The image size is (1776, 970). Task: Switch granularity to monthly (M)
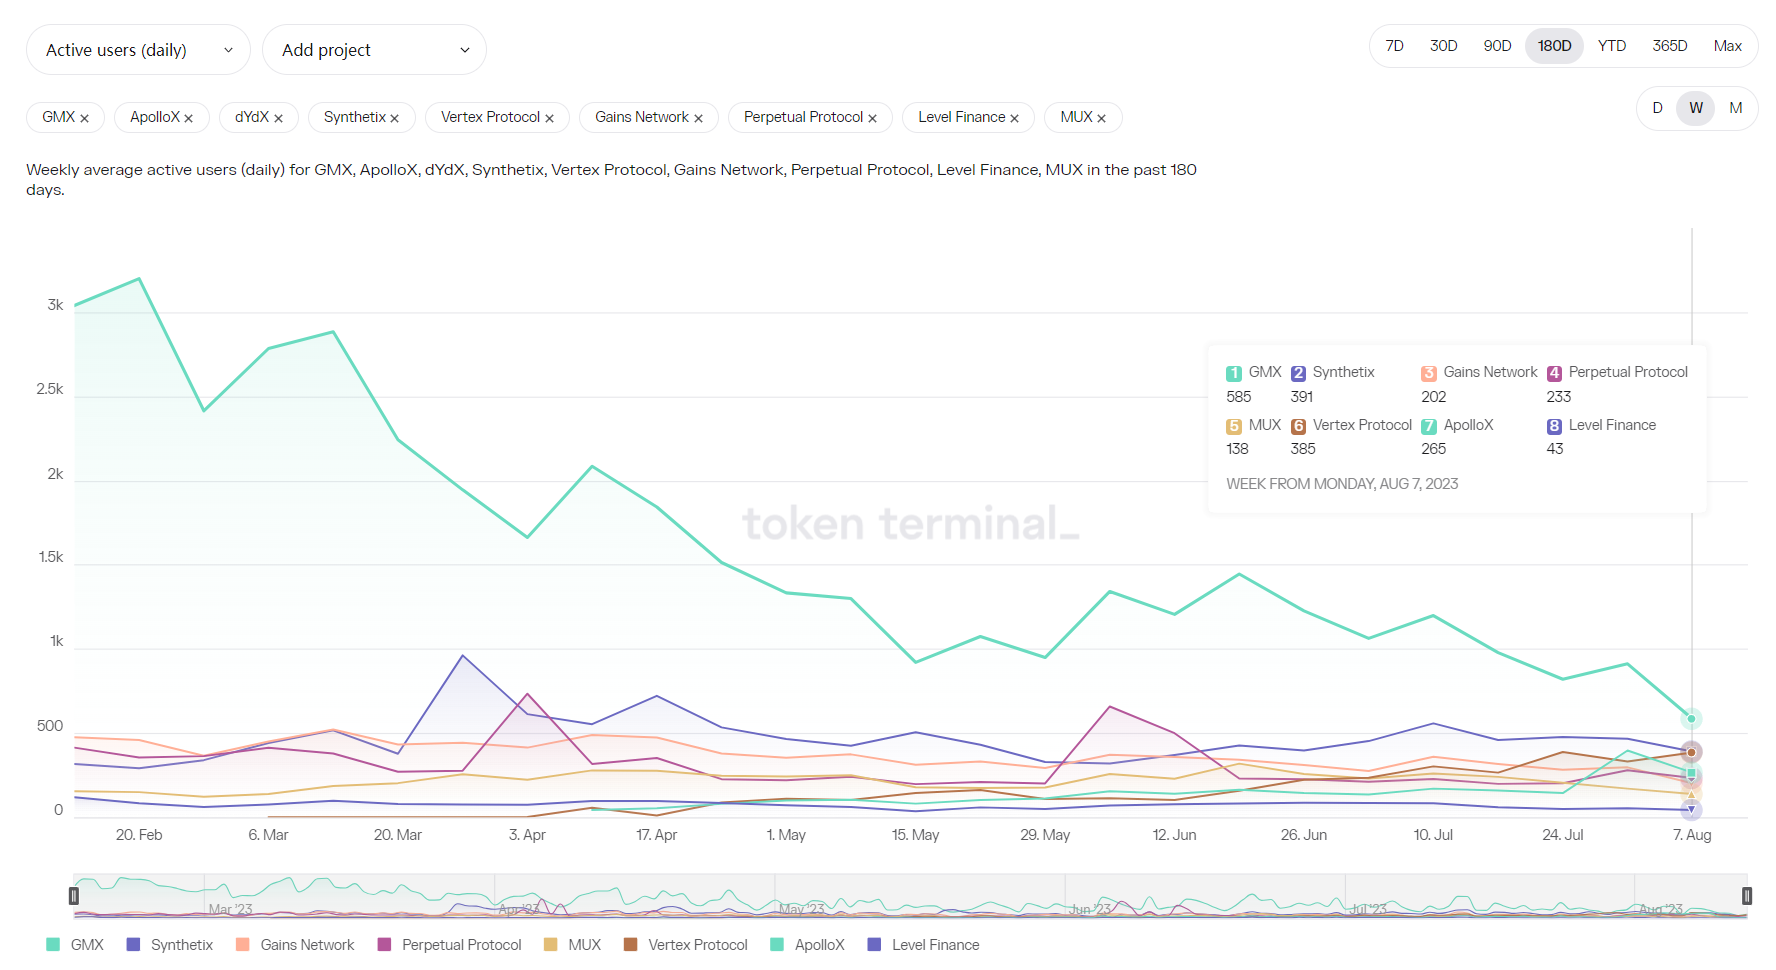1735,108
